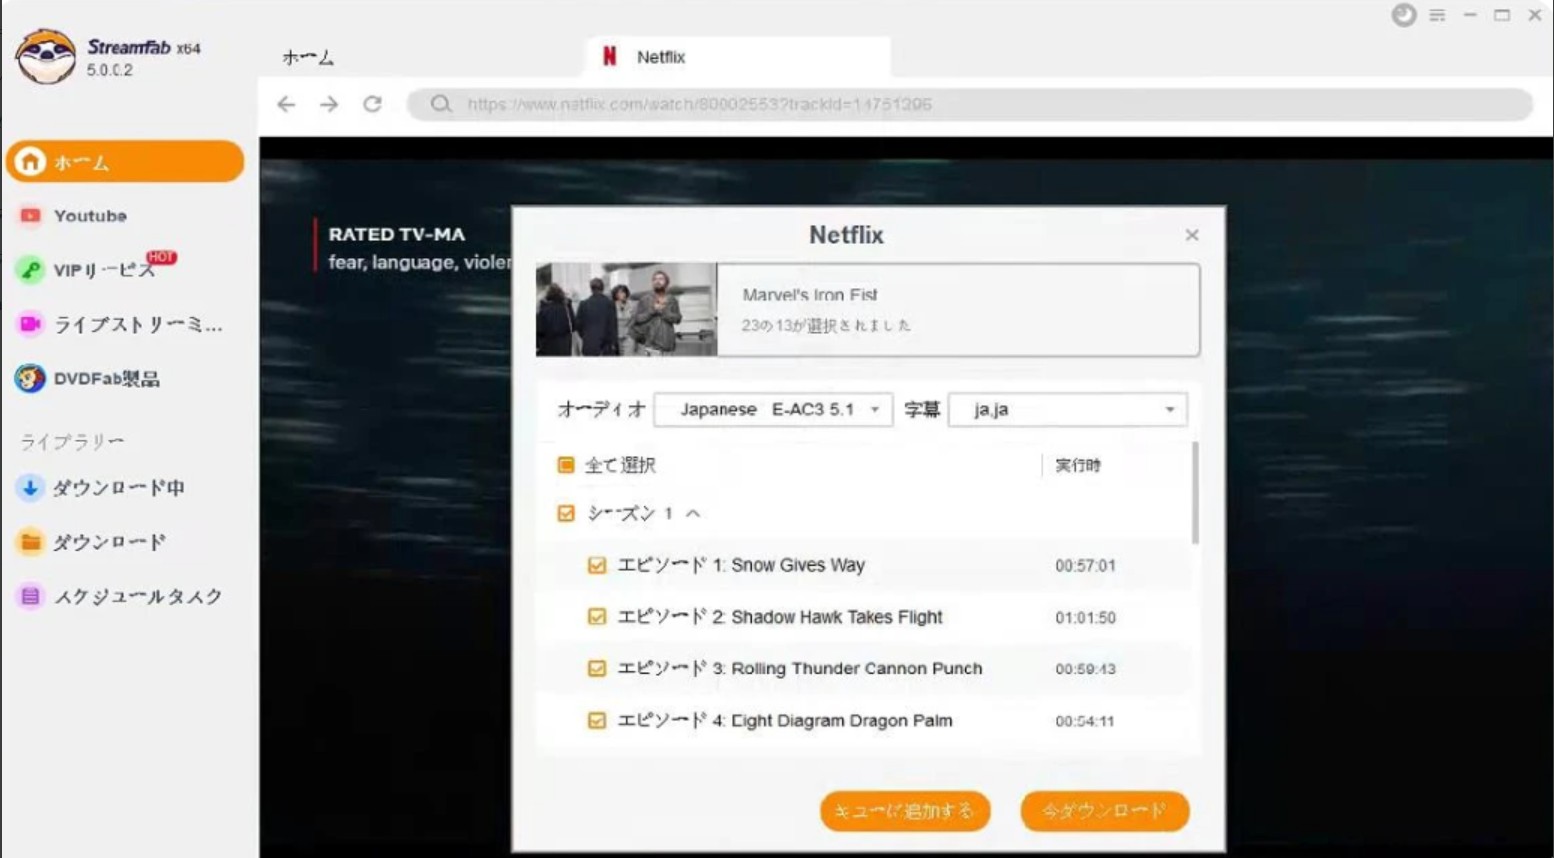Open the ホーム item in sidebar
Viewport: 1554px width, 858px height.
point(125,161)
